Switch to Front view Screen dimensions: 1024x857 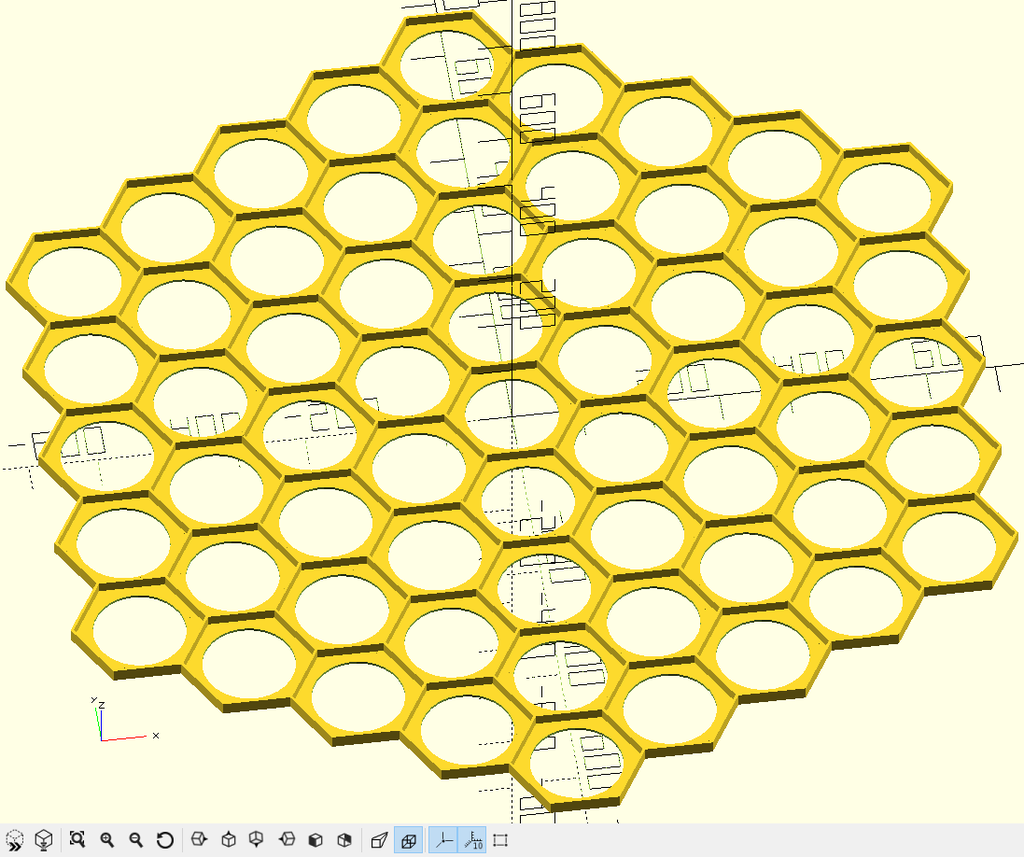[315, 839]
